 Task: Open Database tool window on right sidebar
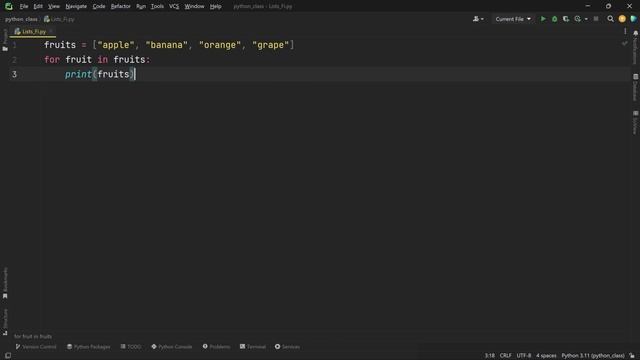coord(635,87)
